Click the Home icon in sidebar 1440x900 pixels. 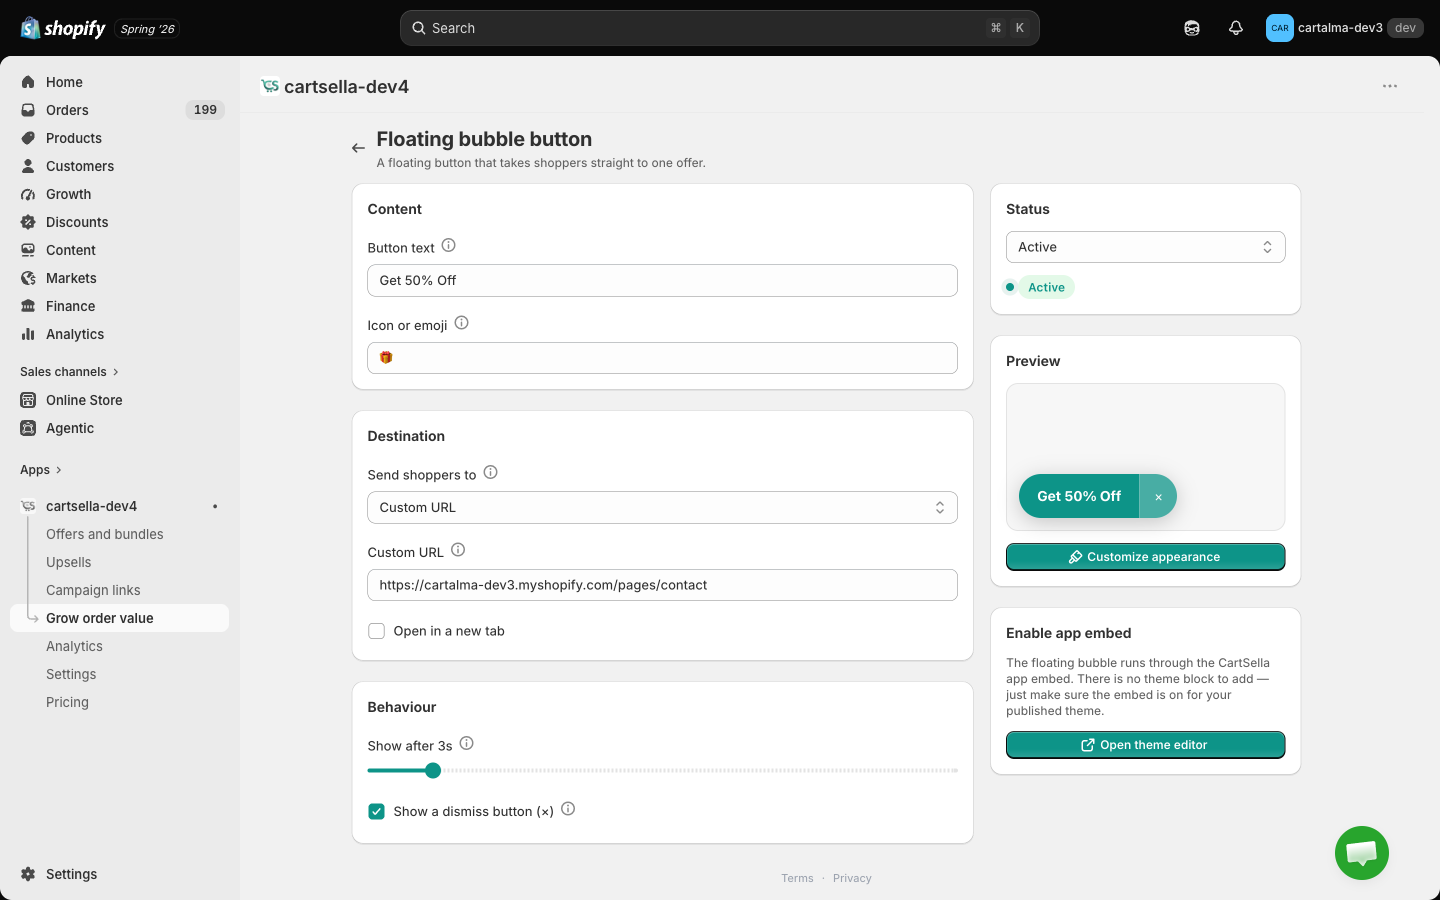pyautogui.click(x=28, y=82)
